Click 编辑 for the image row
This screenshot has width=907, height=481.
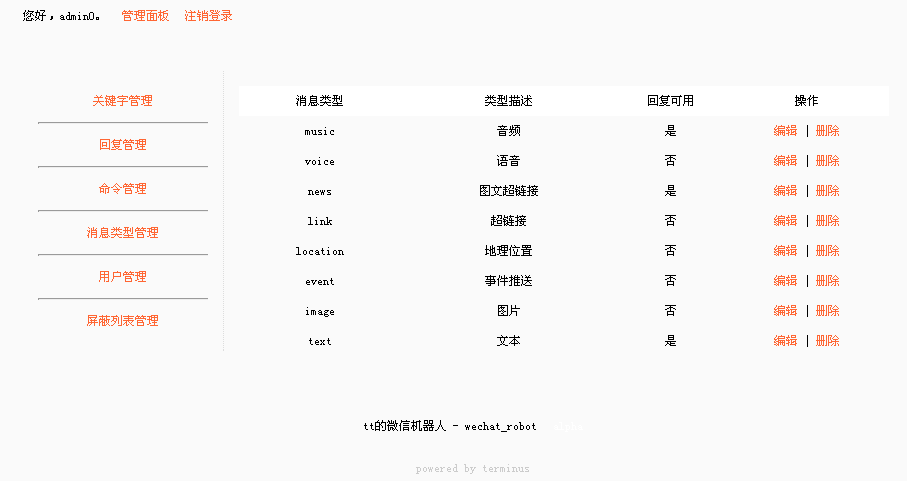point(785,311)
